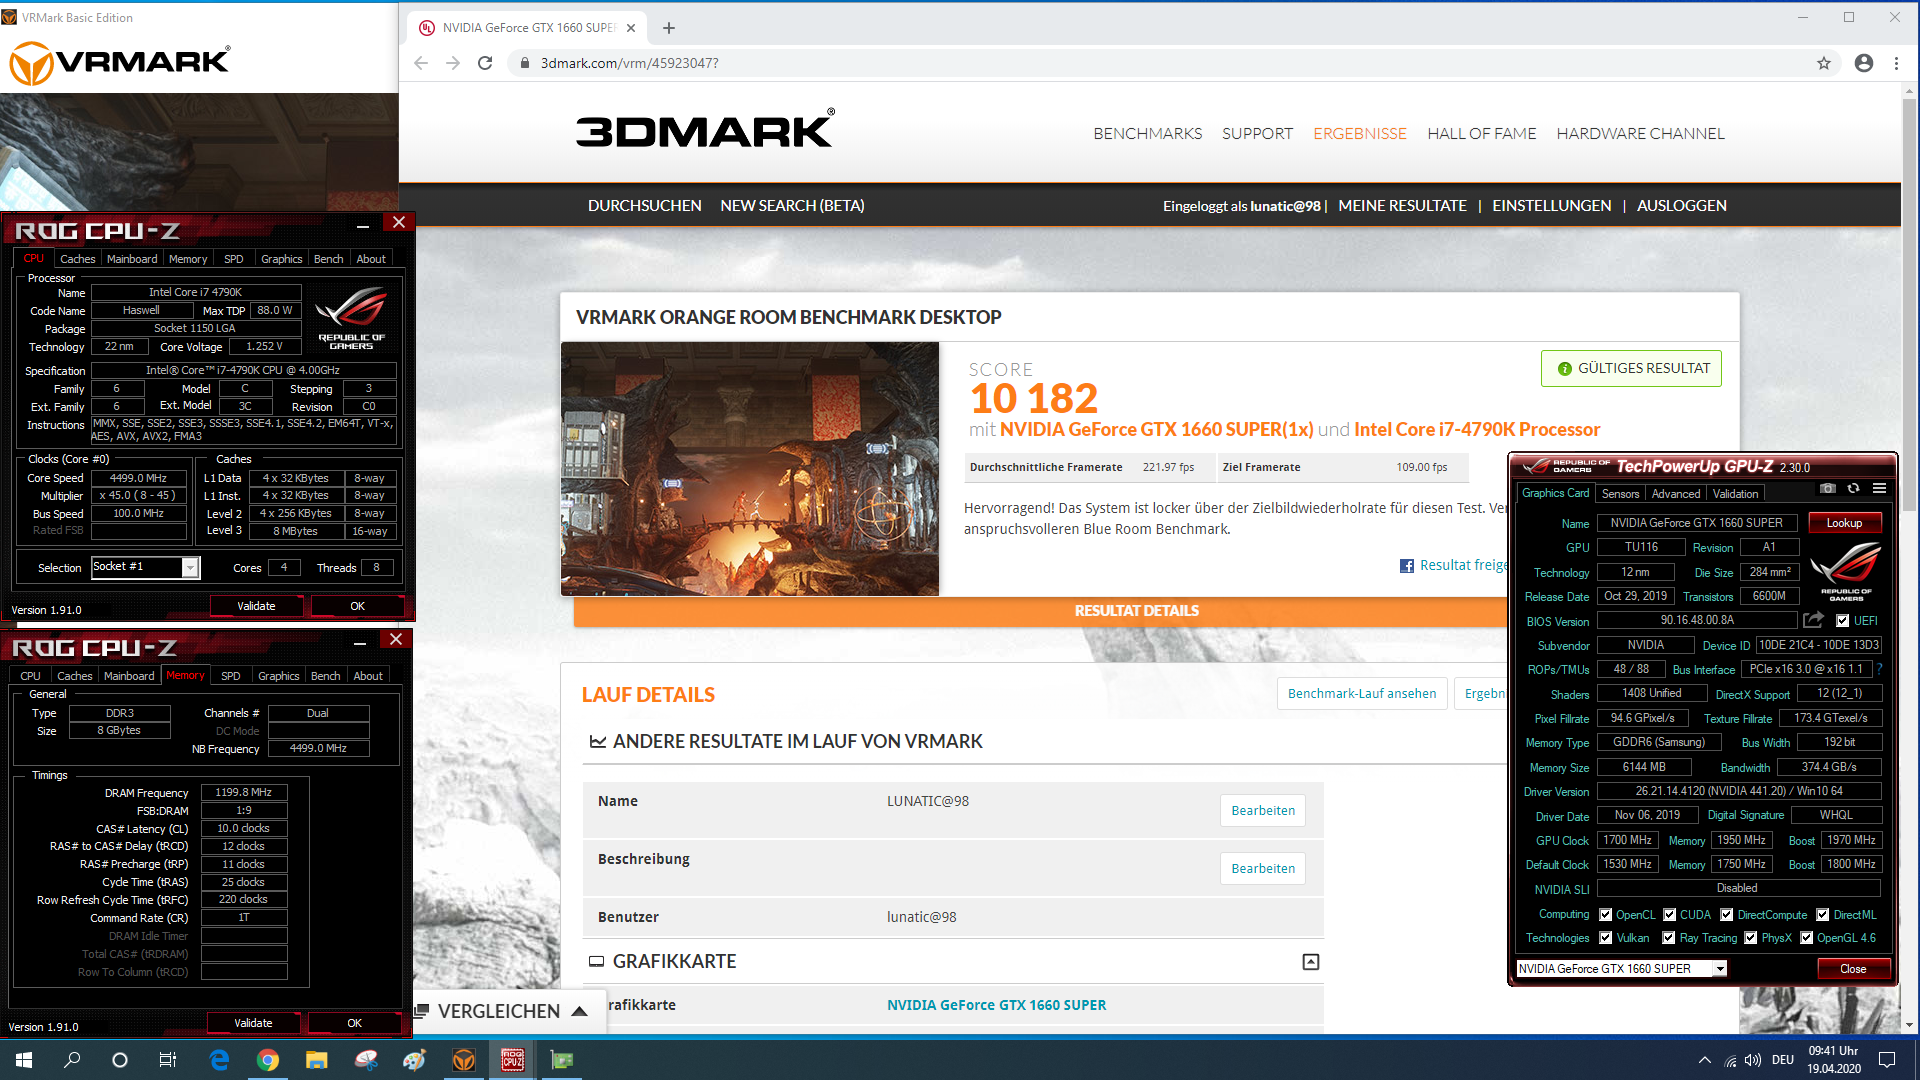Open a new Chrome tab
Screen dimensions: 1920x1080
click(x=669, y=28)
